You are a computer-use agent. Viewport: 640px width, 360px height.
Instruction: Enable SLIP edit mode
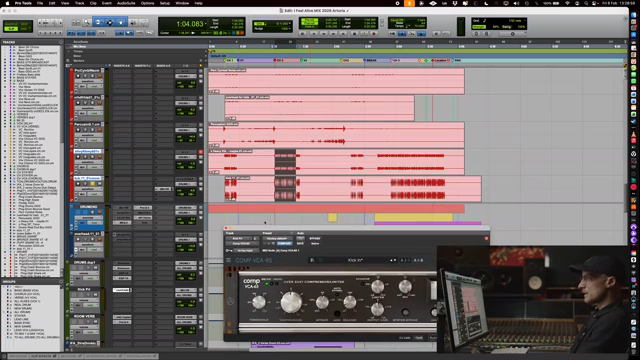11,29
